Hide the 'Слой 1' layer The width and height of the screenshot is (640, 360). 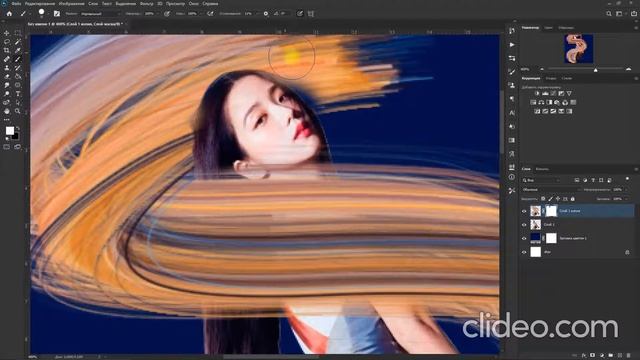[x=524, y=224]
